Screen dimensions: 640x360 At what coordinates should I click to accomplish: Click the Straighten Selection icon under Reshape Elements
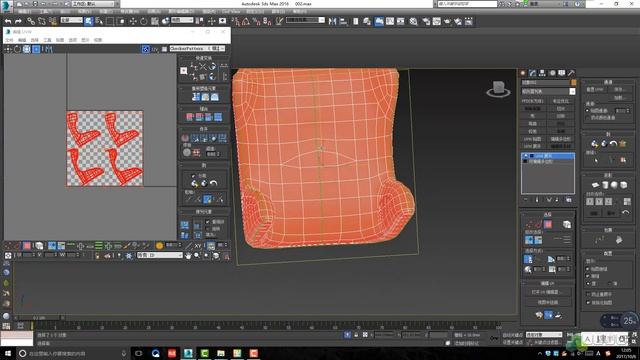coord(196,97)
